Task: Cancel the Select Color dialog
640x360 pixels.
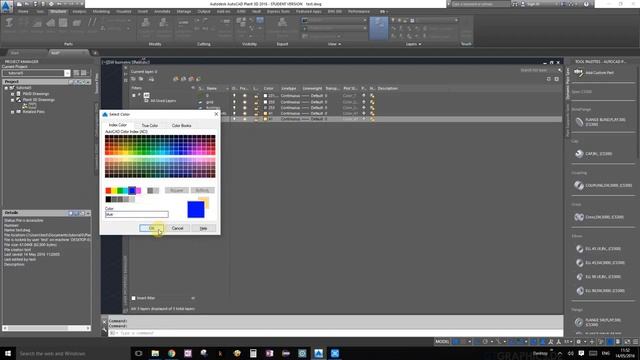Action: [x=177, y=228]
